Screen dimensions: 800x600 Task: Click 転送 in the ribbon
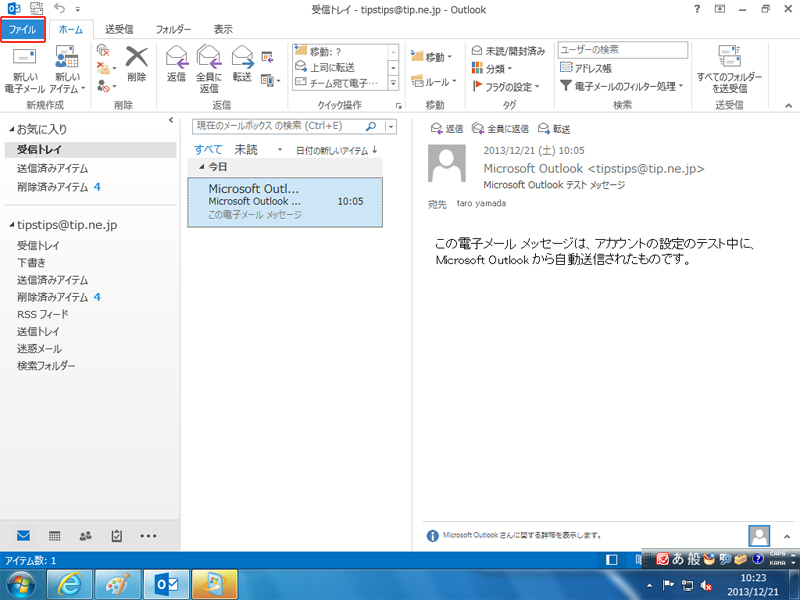point(242,64)
